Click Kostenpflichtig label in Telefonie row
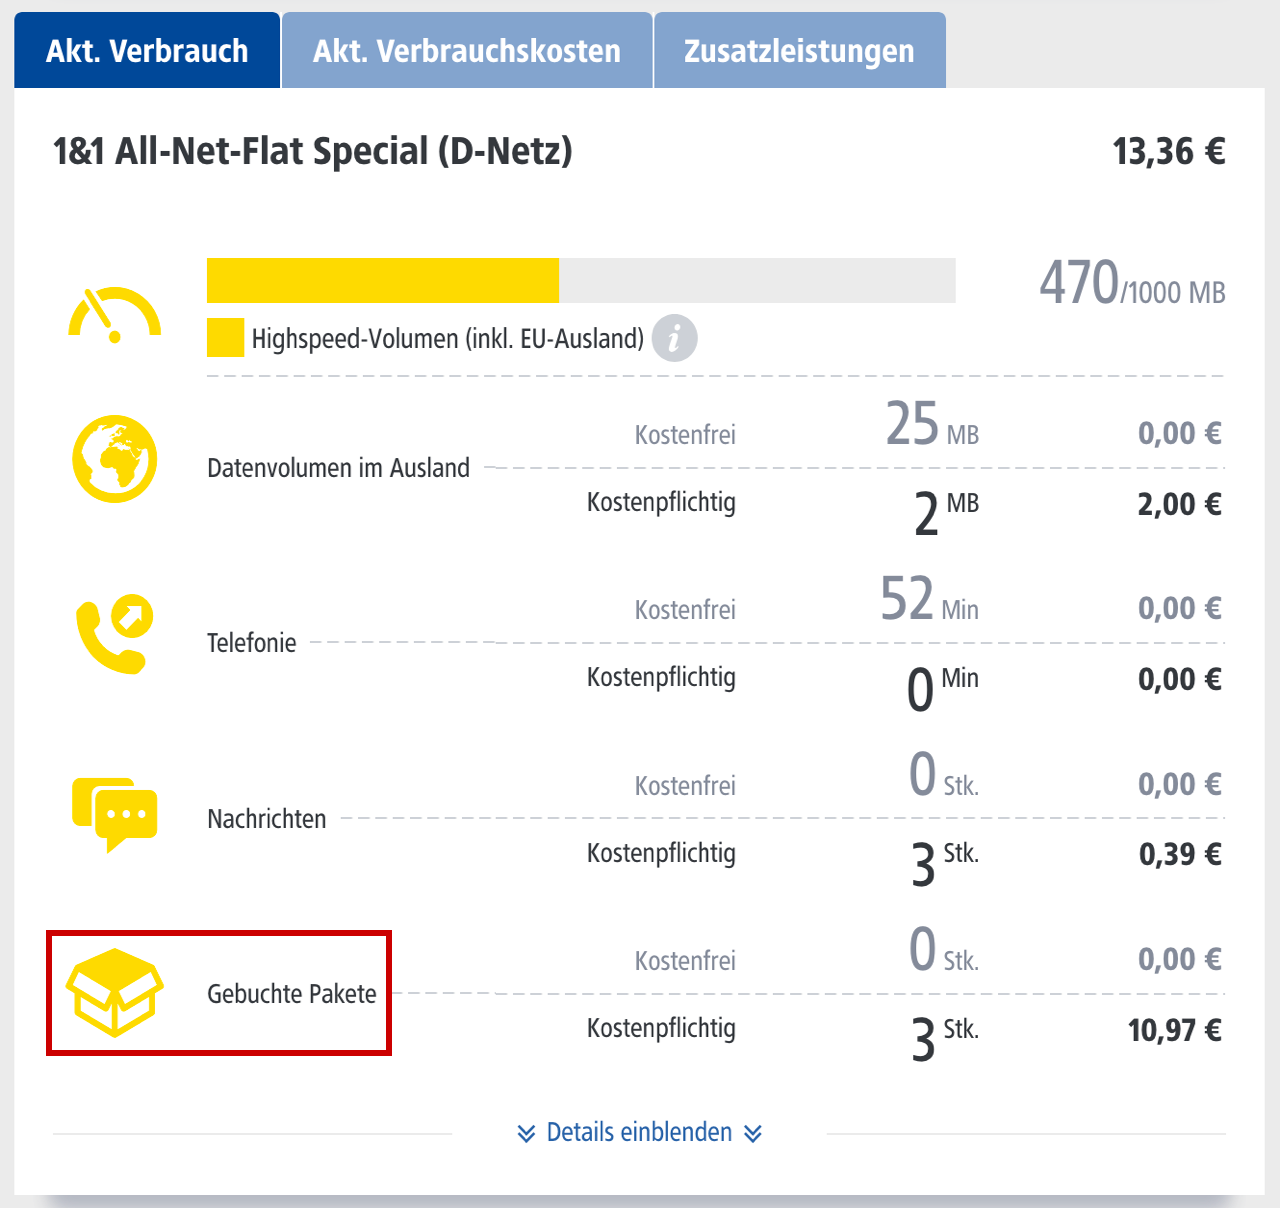The image size is (1280, 1208). click(661, 677)
